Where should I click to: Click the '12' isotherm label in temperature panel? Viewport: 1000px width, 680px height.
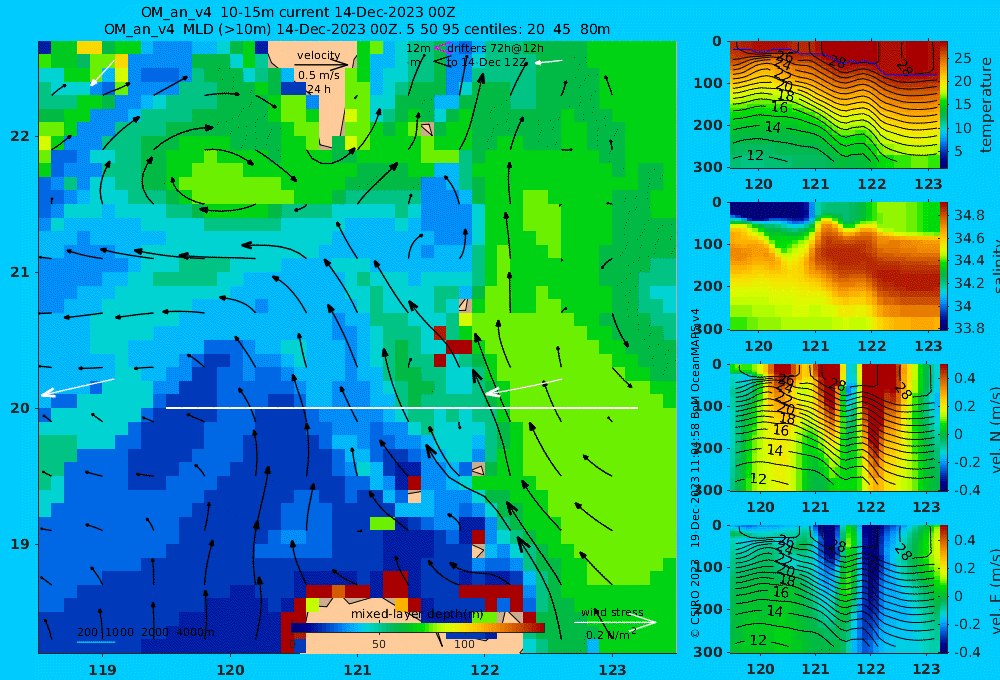(x=754, y=155)
